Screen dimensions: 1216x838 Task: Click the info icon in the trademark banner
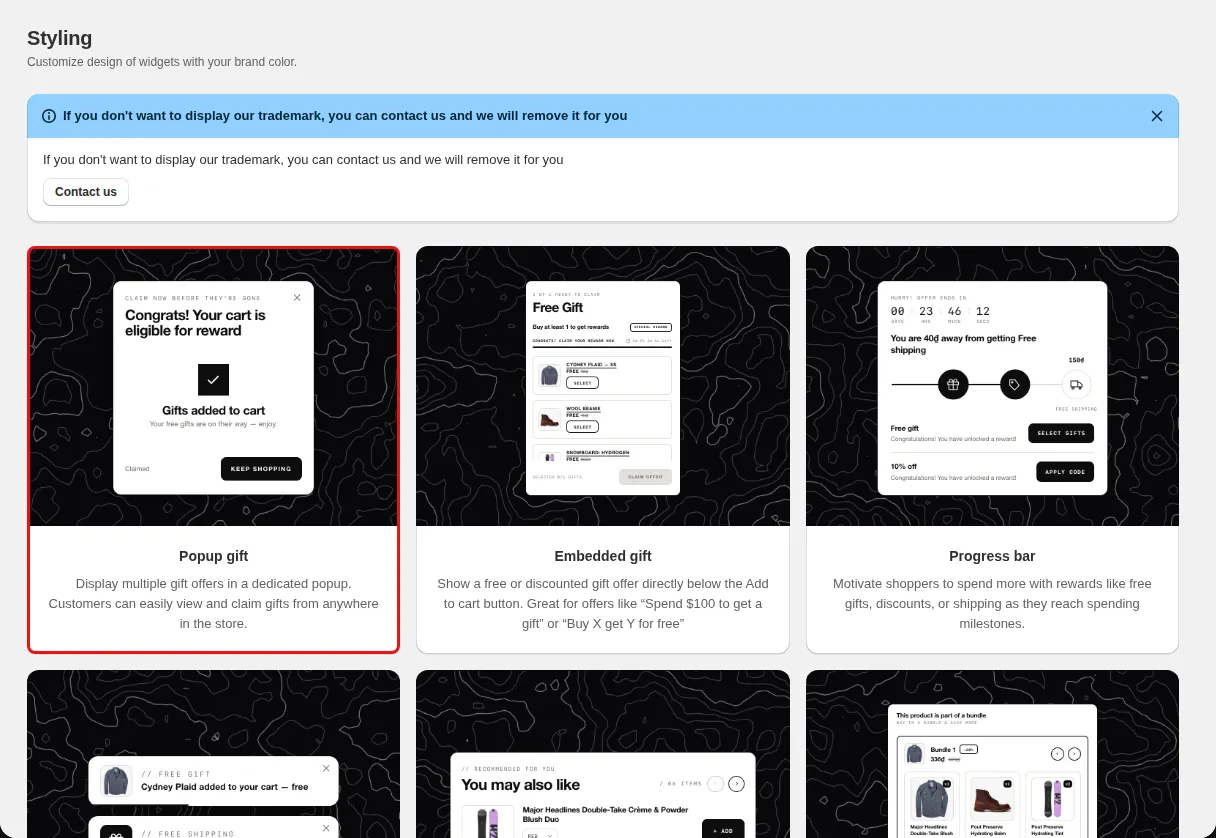(49, 116)
